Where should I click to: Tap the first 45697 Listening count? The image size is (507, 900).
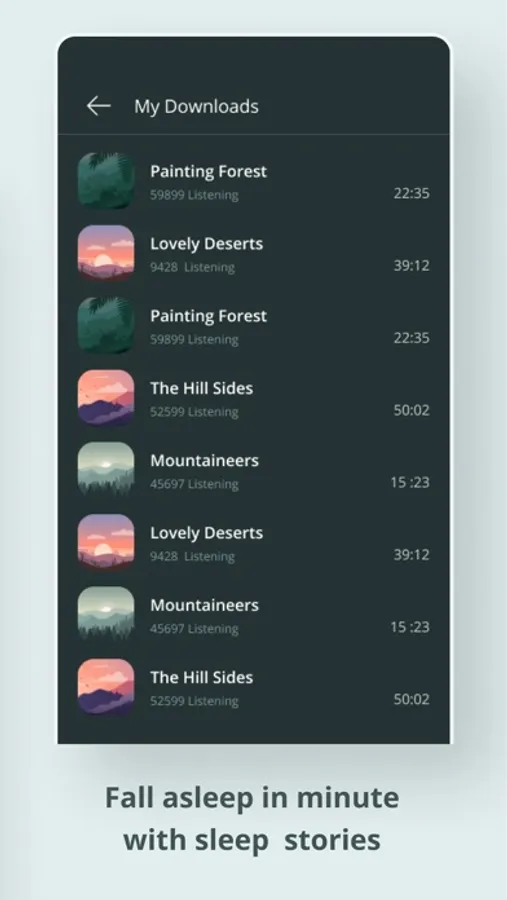coord(194,484)
